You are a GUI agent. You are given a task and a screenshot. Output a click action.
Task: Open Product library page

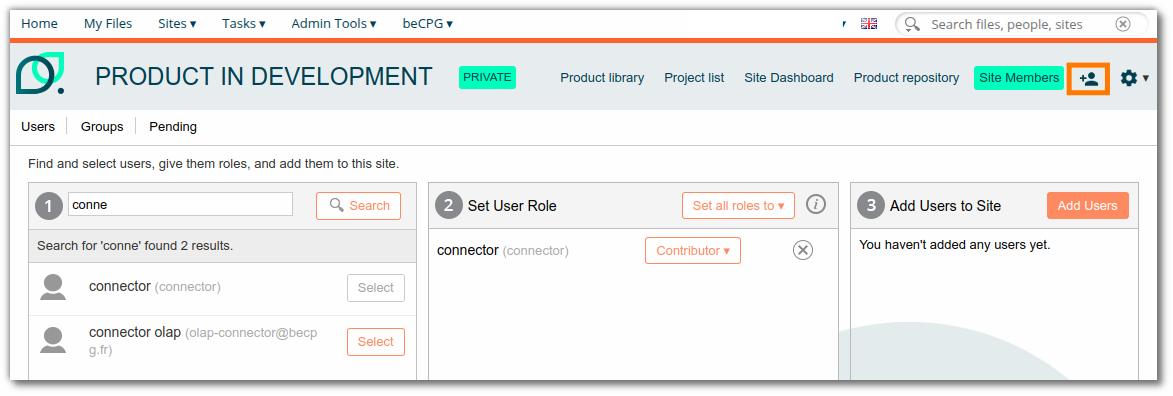pyautogui.click(x=602, y=78)
